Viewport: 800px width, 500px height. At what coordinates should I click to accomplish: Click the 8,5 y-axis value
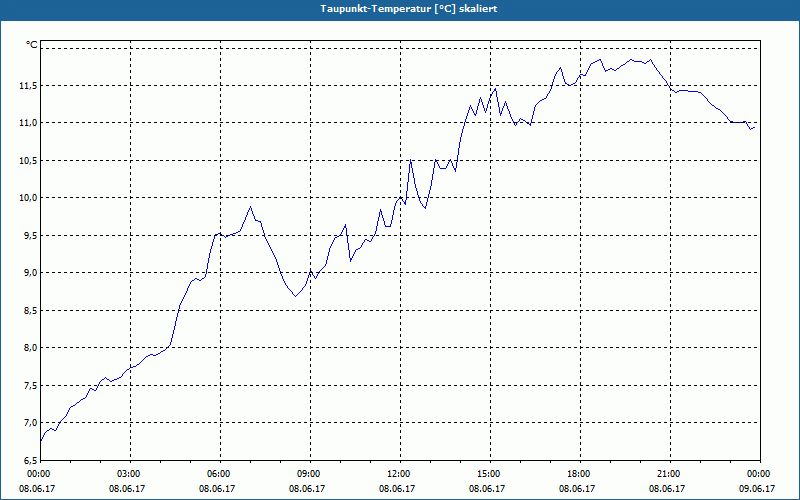tap(30, 311)
